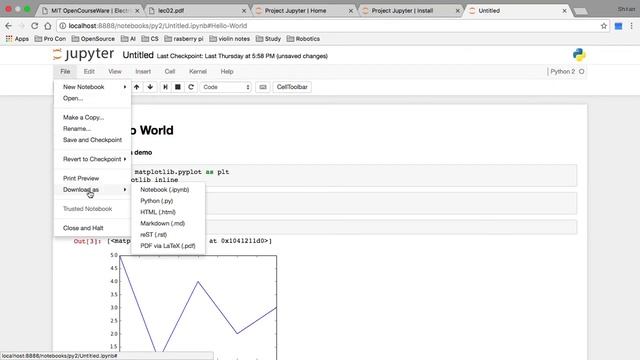Click the move cell up arrow icon
Screen dimensions: 640x360
coord(137,87)
